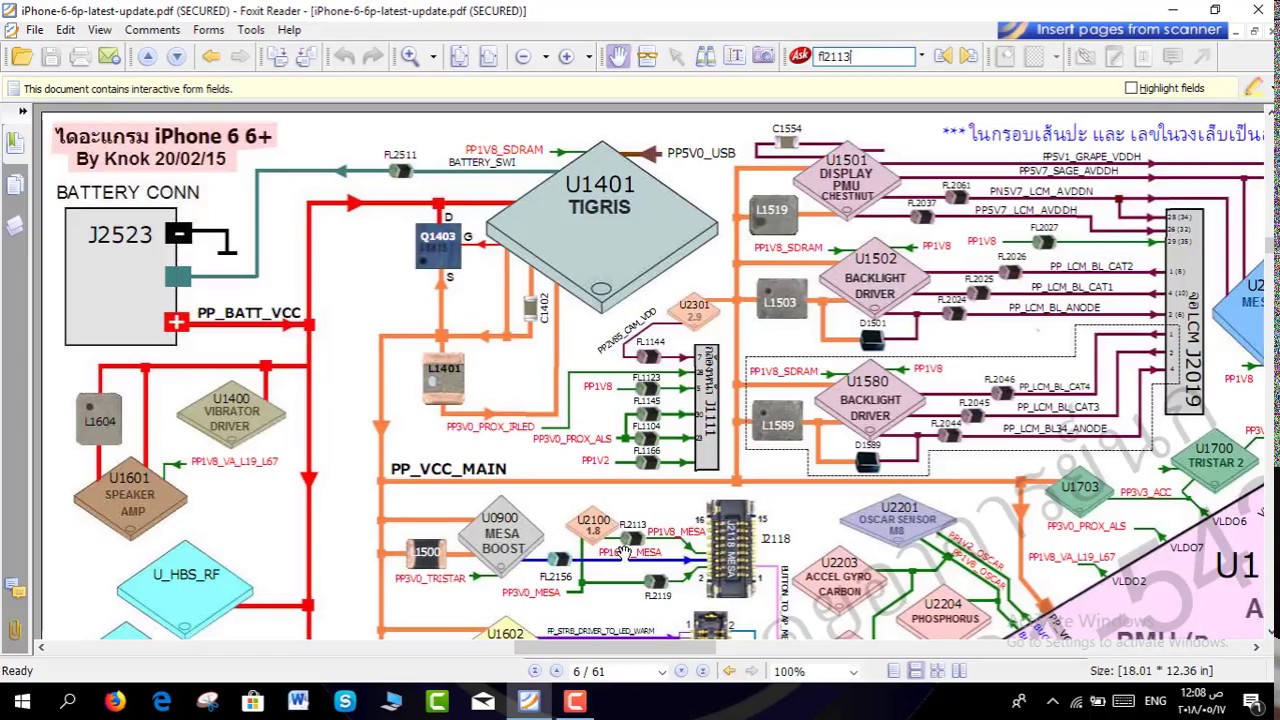Go to previous view with yellow left arrow
This screenshot has width=1280, height=720.
[x=211, y=57]
